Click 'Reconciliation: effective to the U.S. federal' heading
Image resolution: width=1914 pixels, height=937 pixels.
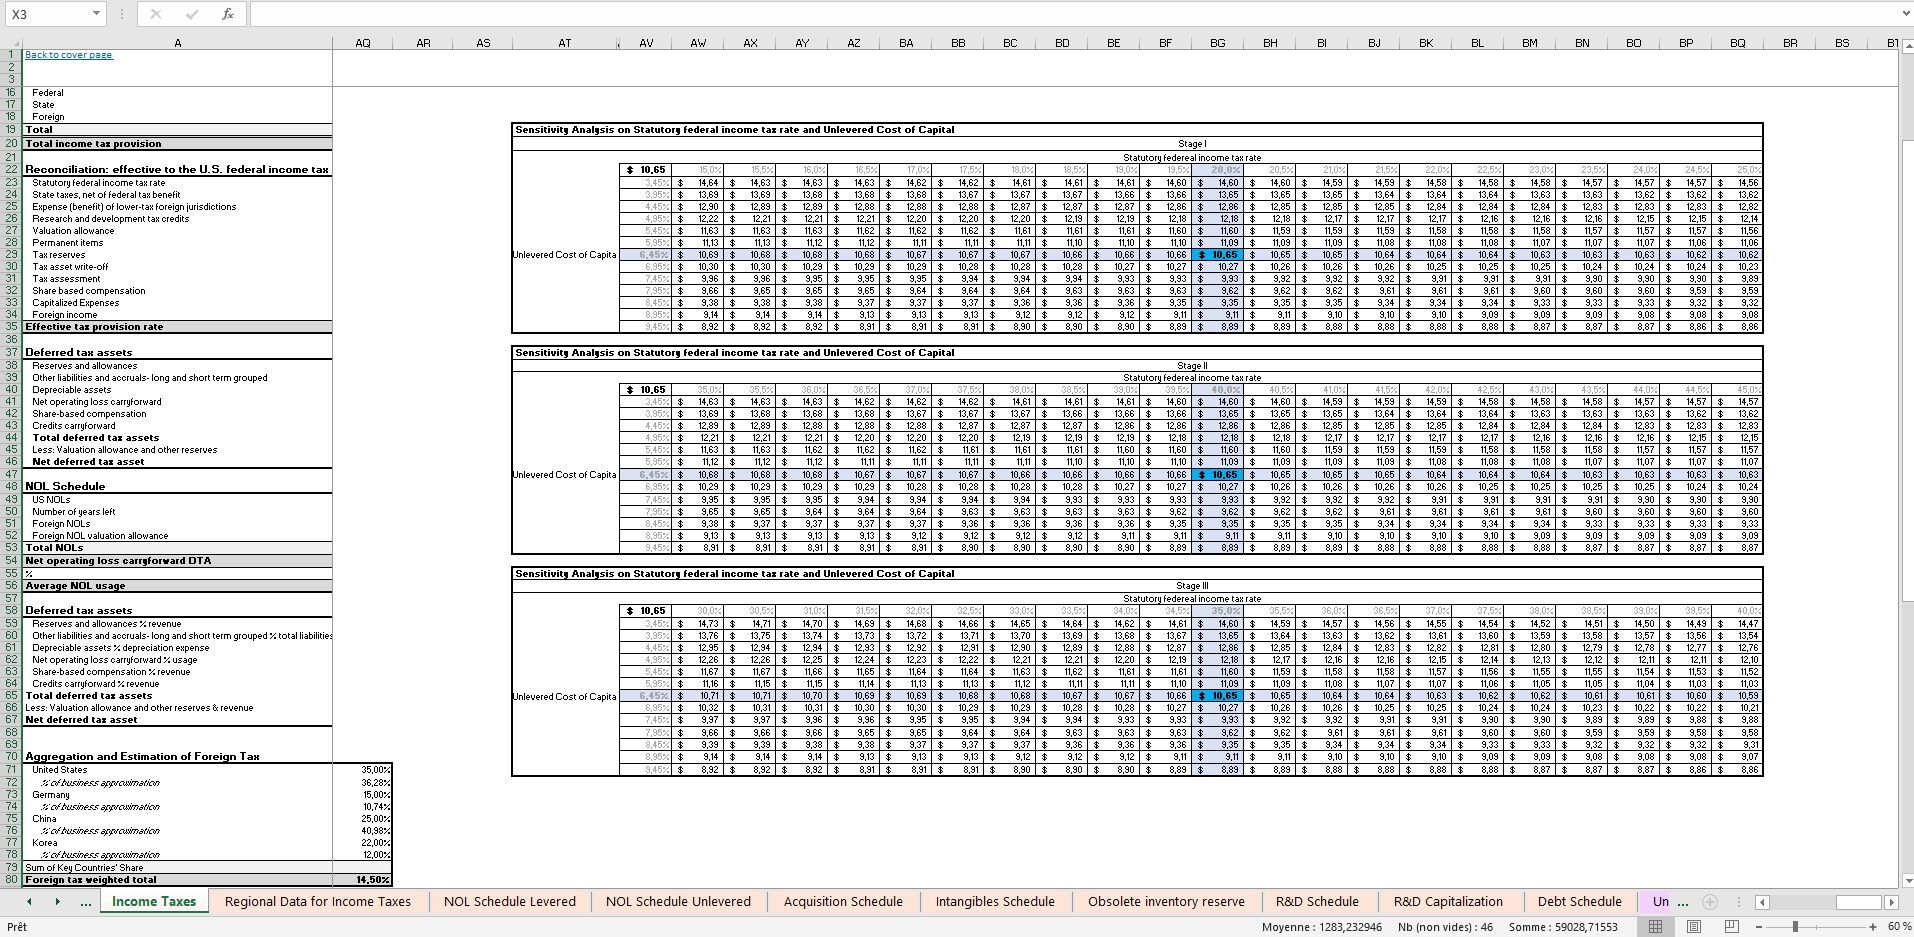click(177, 170)
